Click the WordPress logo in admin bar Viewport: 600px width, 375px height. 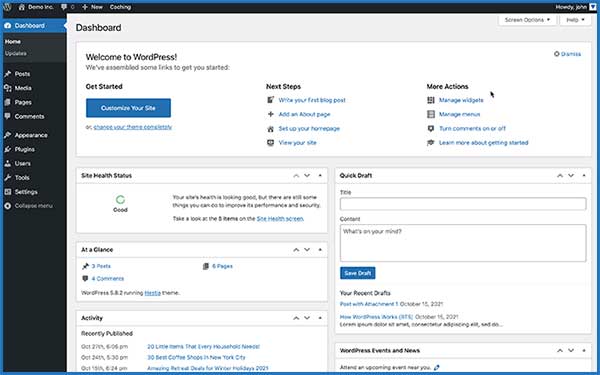[x=7, y=7]
